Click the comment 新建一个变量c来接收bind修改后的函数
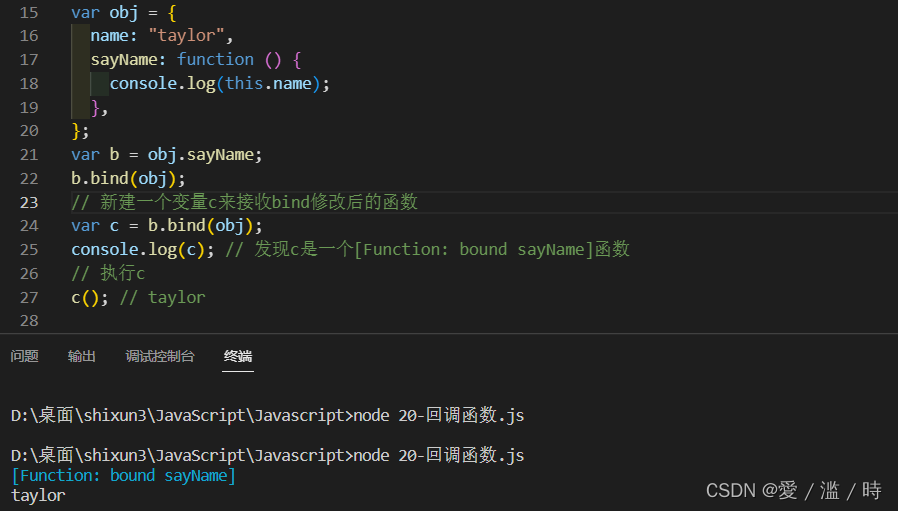Image resolution: width=898 pixels, height=511 pixels. pyautogui.click(x=245, y=202)
